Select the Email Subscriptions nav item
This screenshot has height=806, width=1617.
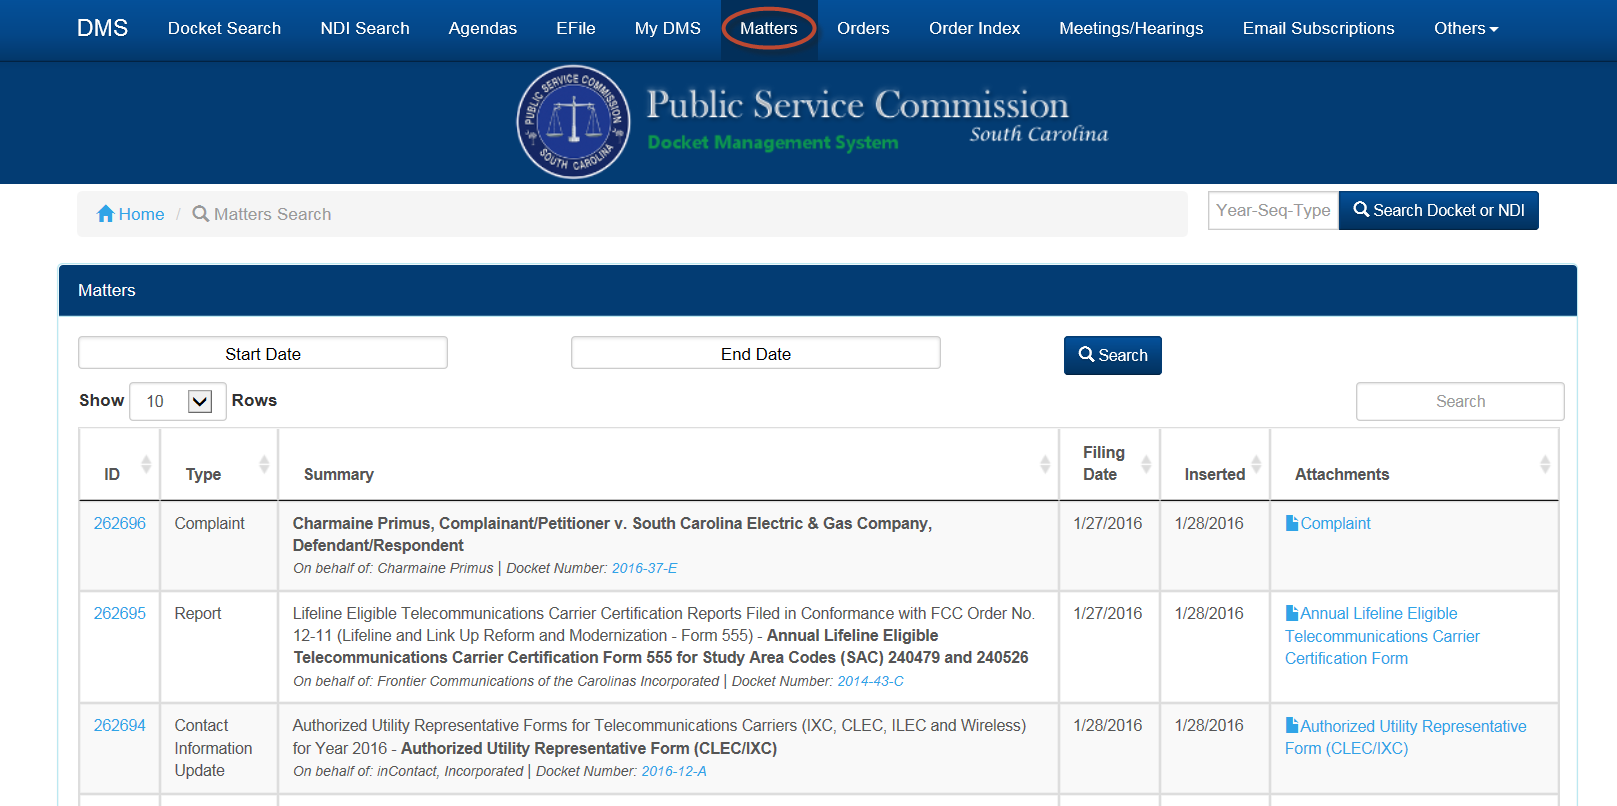click(x=1318, y=29)
